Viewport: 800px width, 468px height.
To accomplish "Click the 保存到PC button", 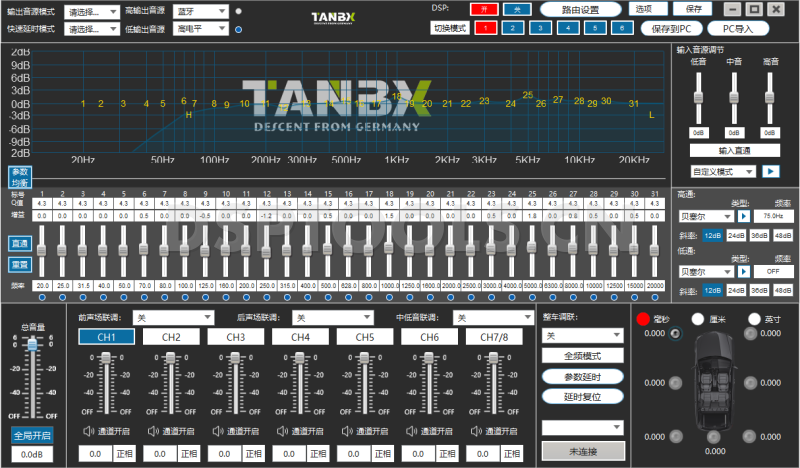I will point(671,29).
